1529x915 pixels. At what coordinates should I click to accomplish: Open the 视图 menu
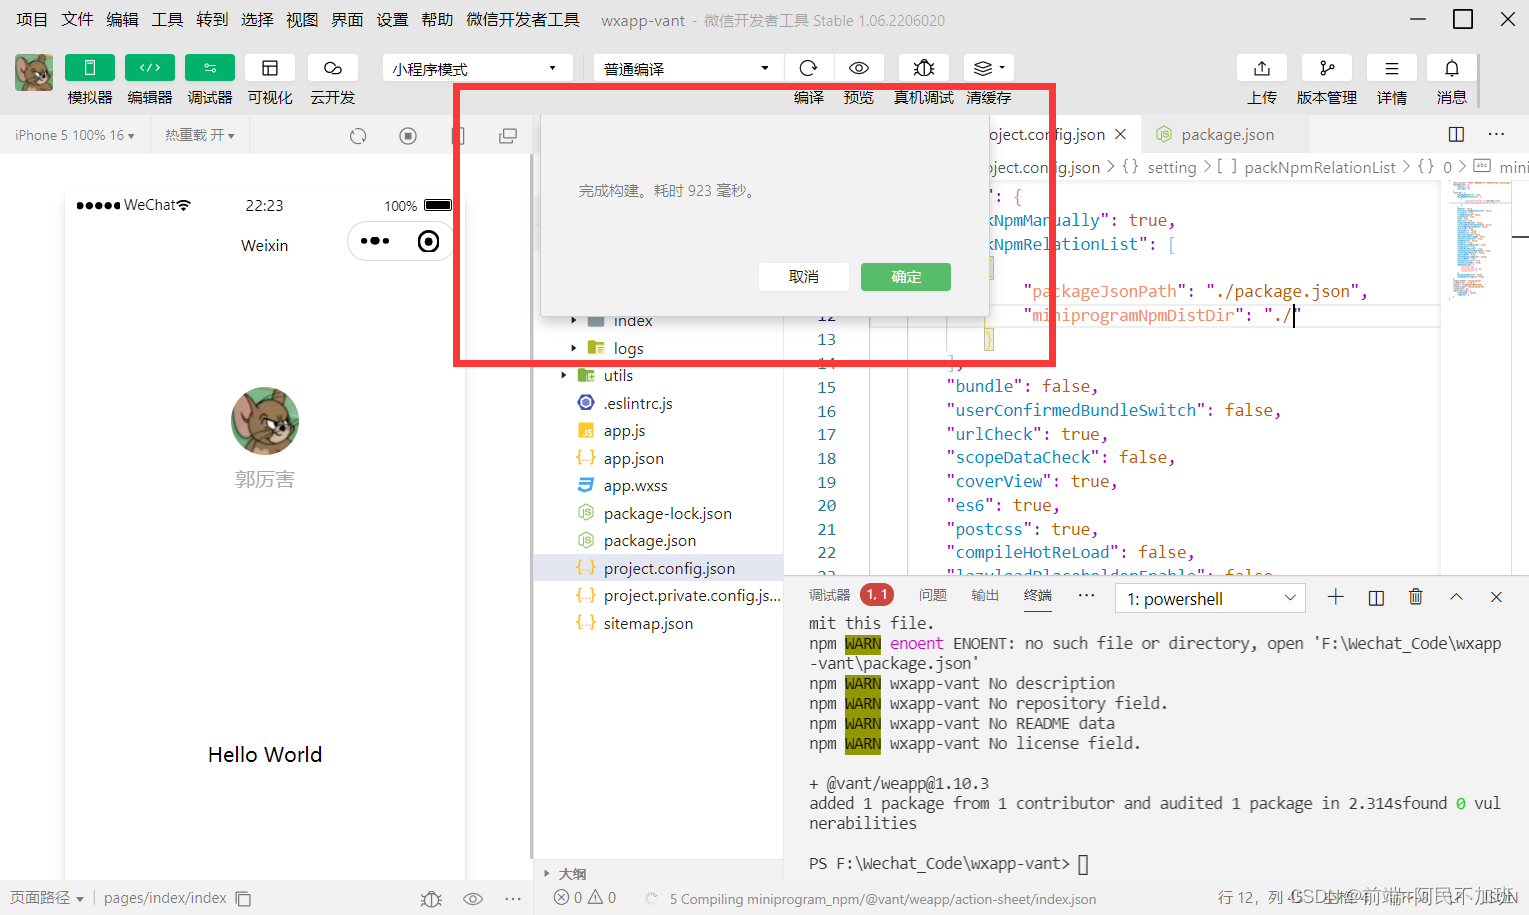click(x=302, y=20)
